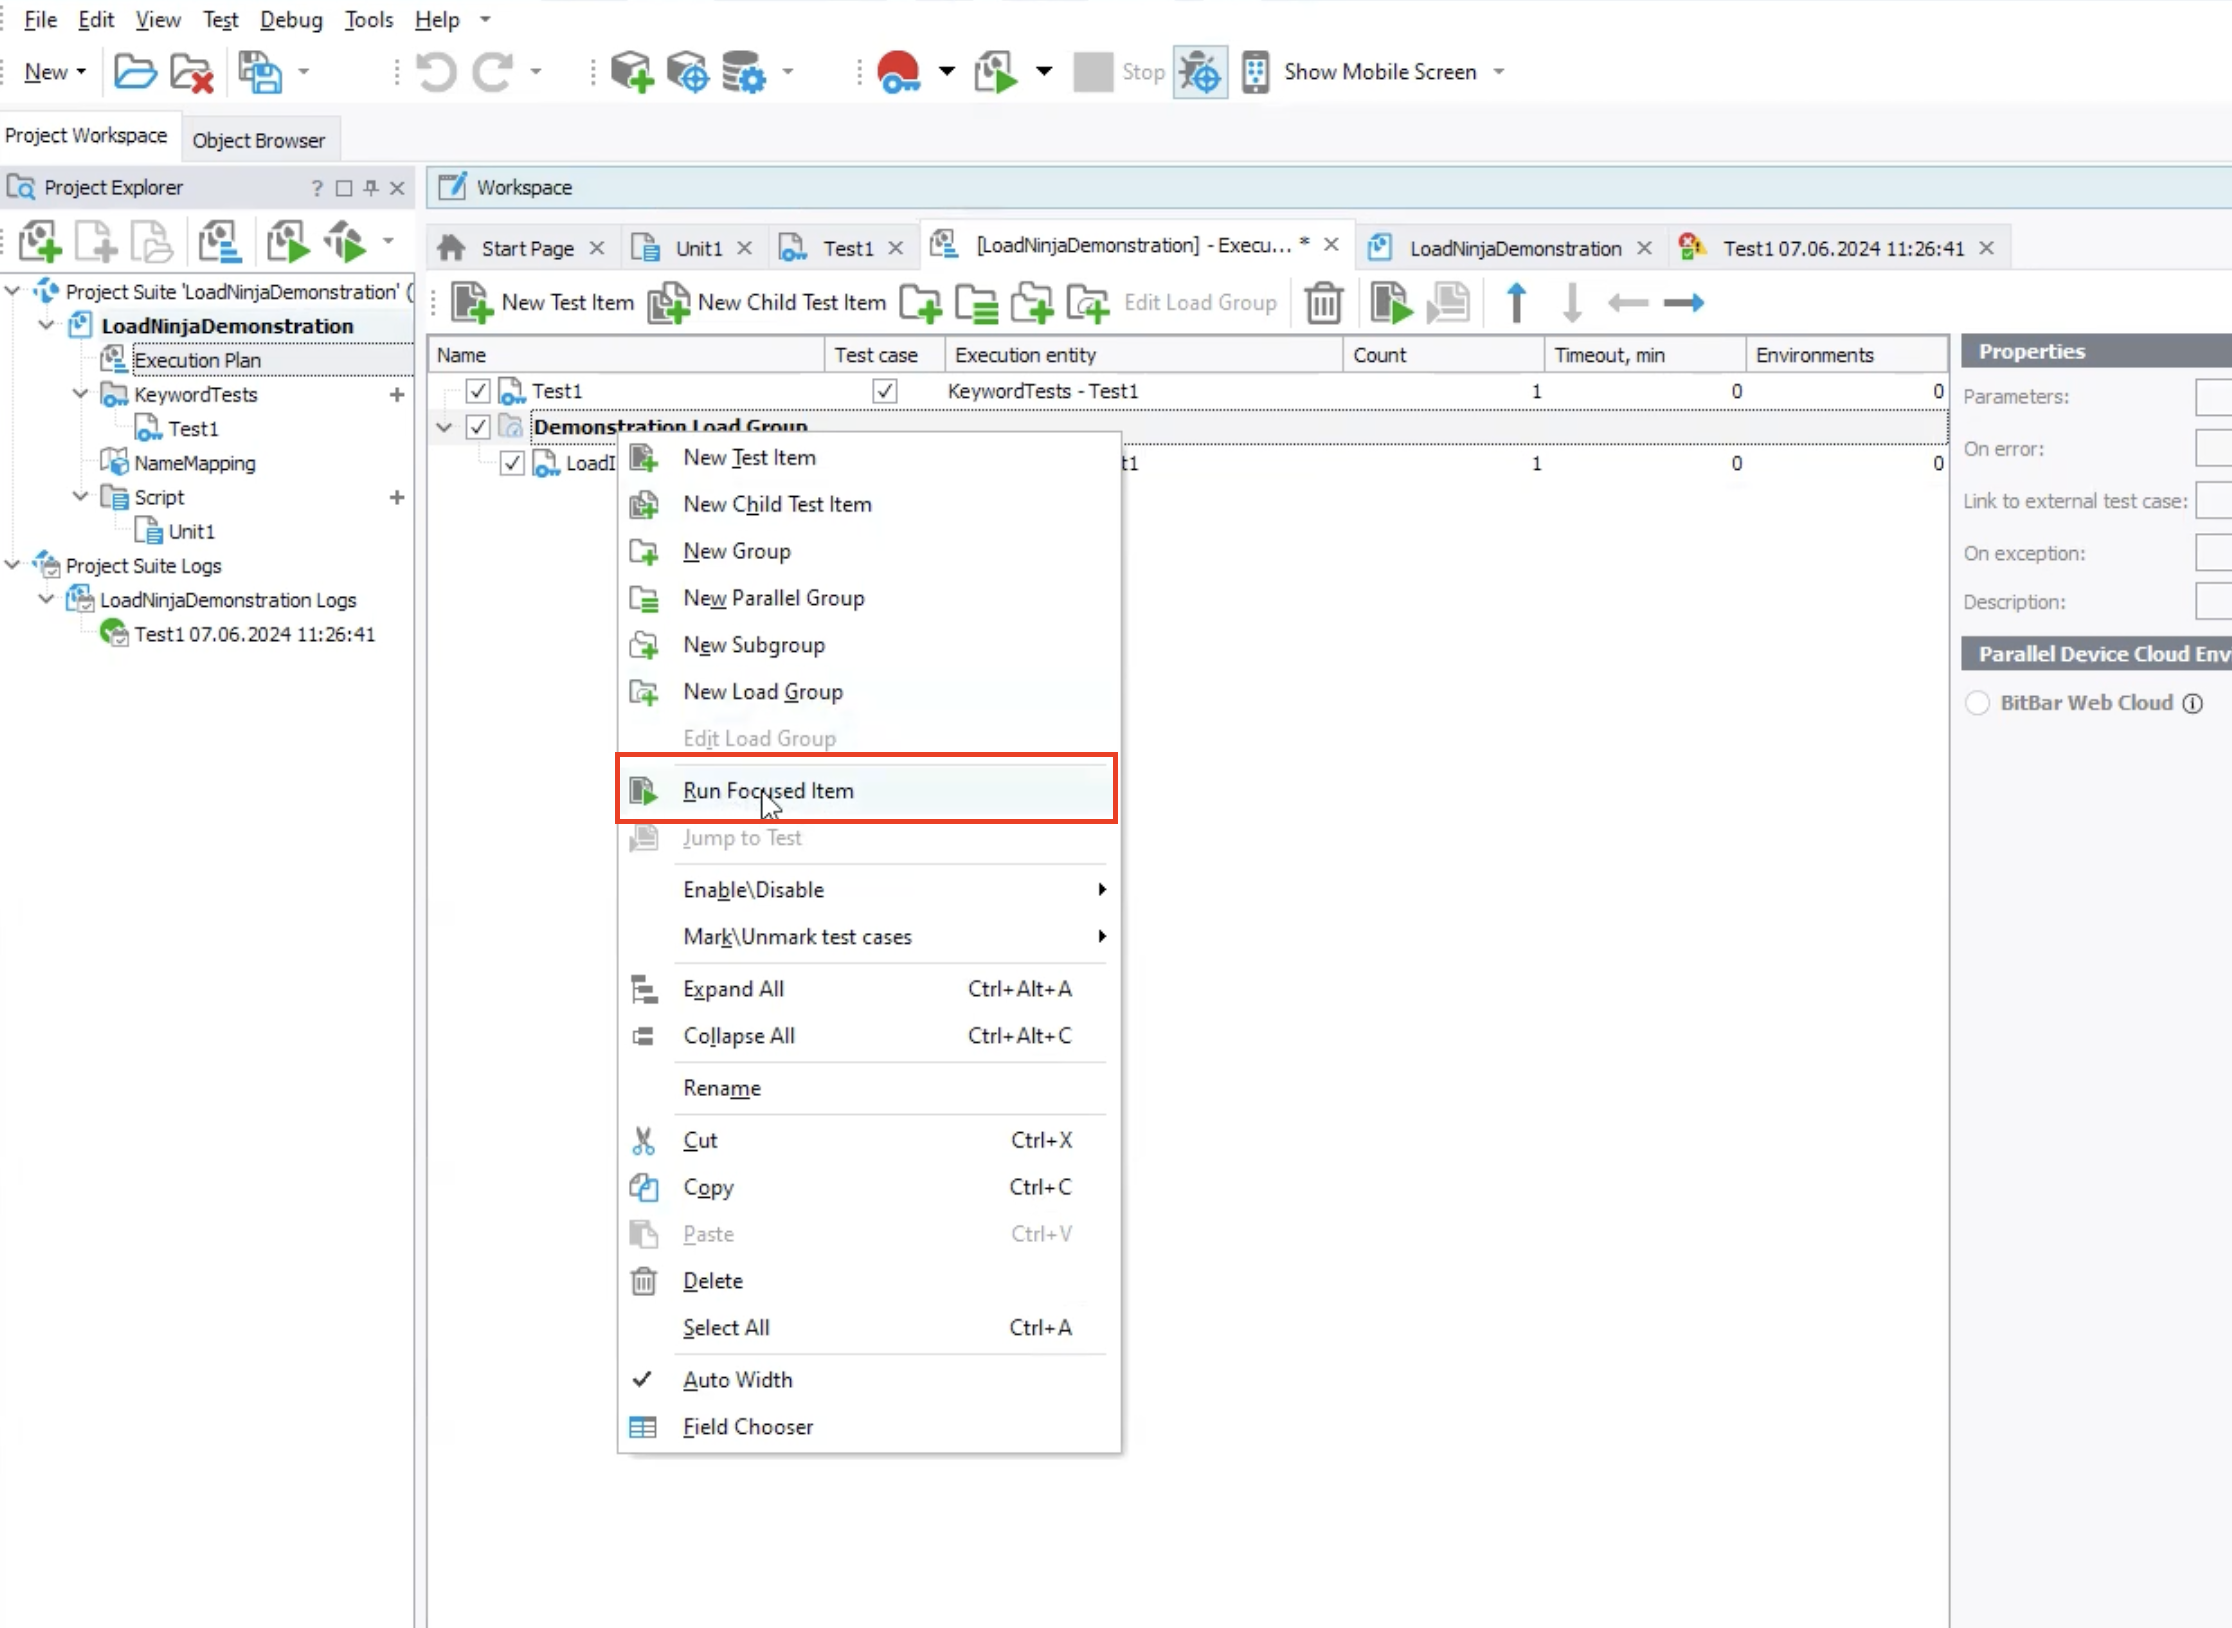
Task: Switch to the Object Browser tab
Action: (x=258, y=140)
